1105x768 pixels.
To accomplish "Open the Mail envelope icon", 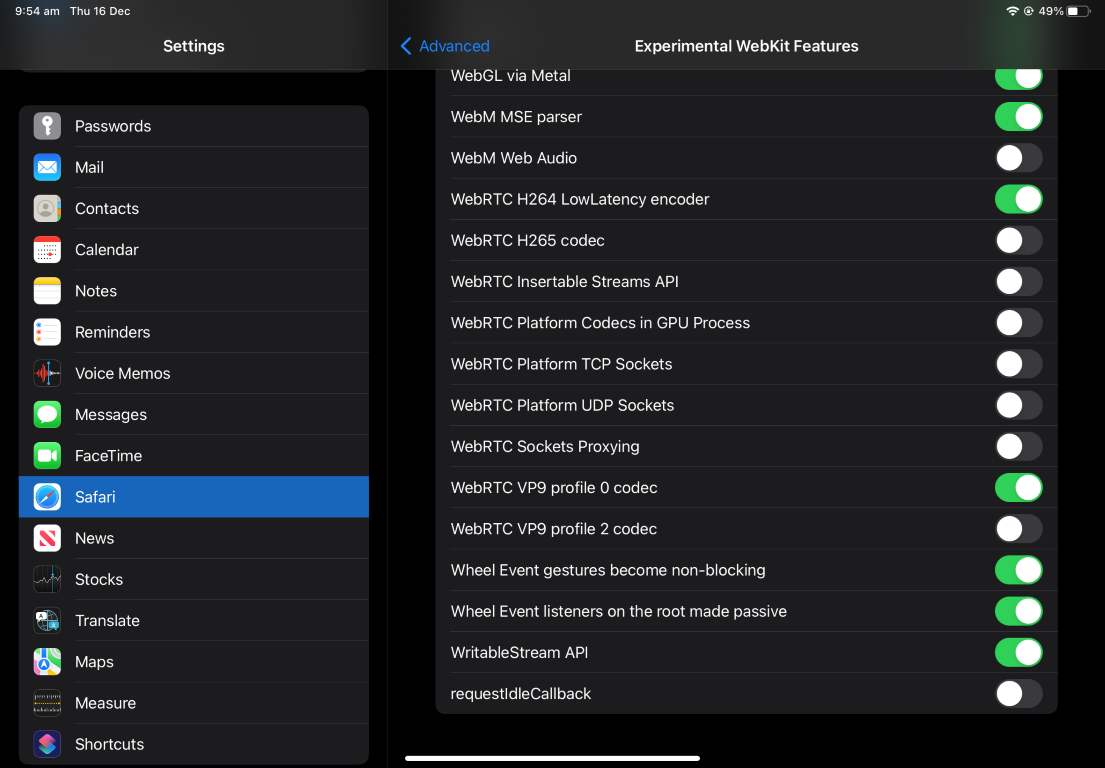I will (x=47, y=167).
